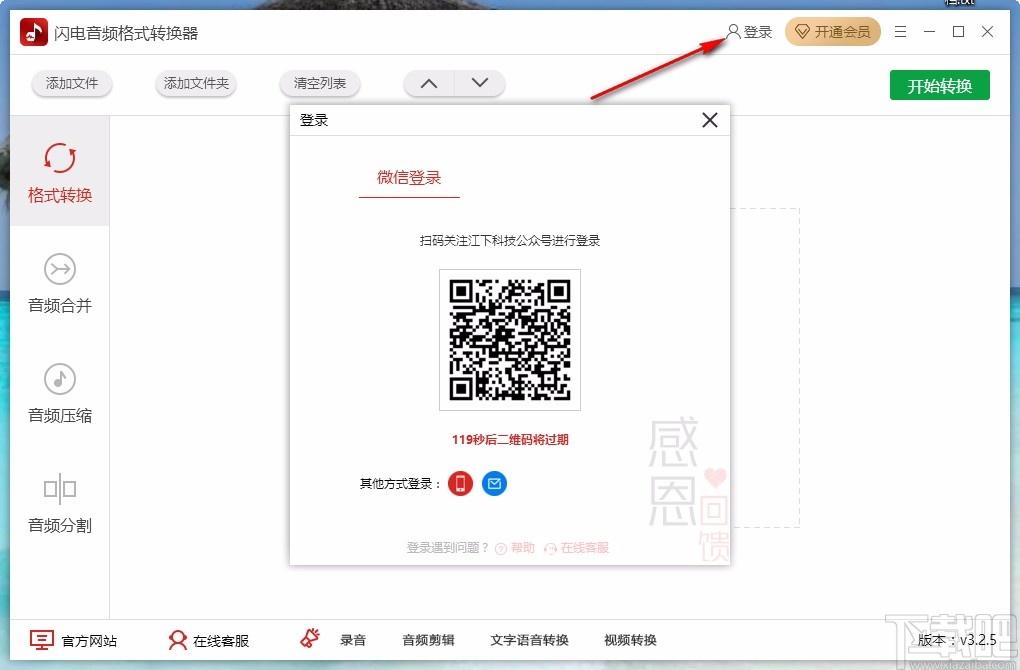Close the 登录 login dialog
Screen dimensions: 1020x670
(x=710, y=120)
